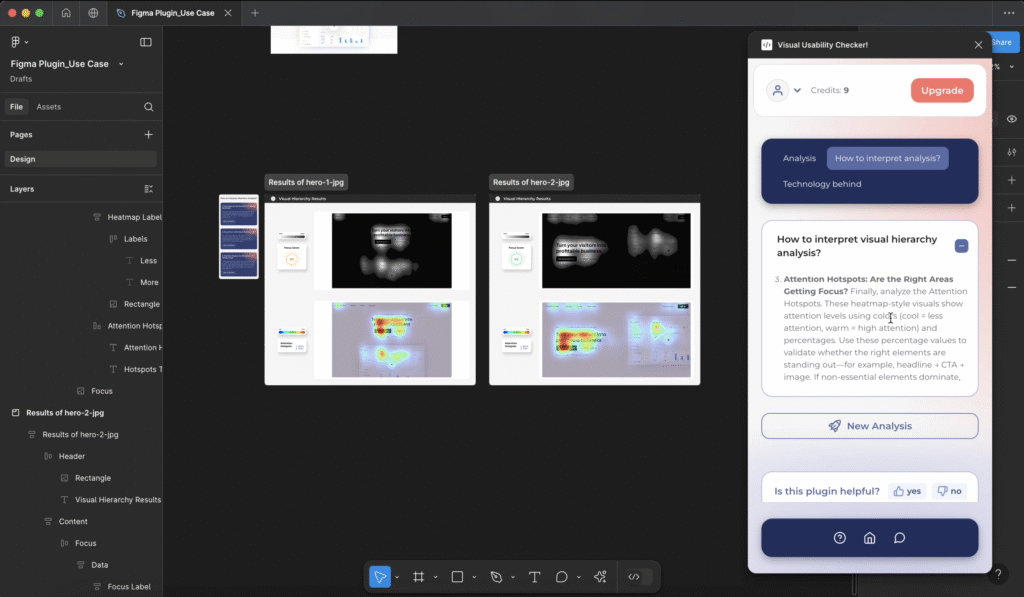Open the Home icon in title bar

[x=66, y=12]
